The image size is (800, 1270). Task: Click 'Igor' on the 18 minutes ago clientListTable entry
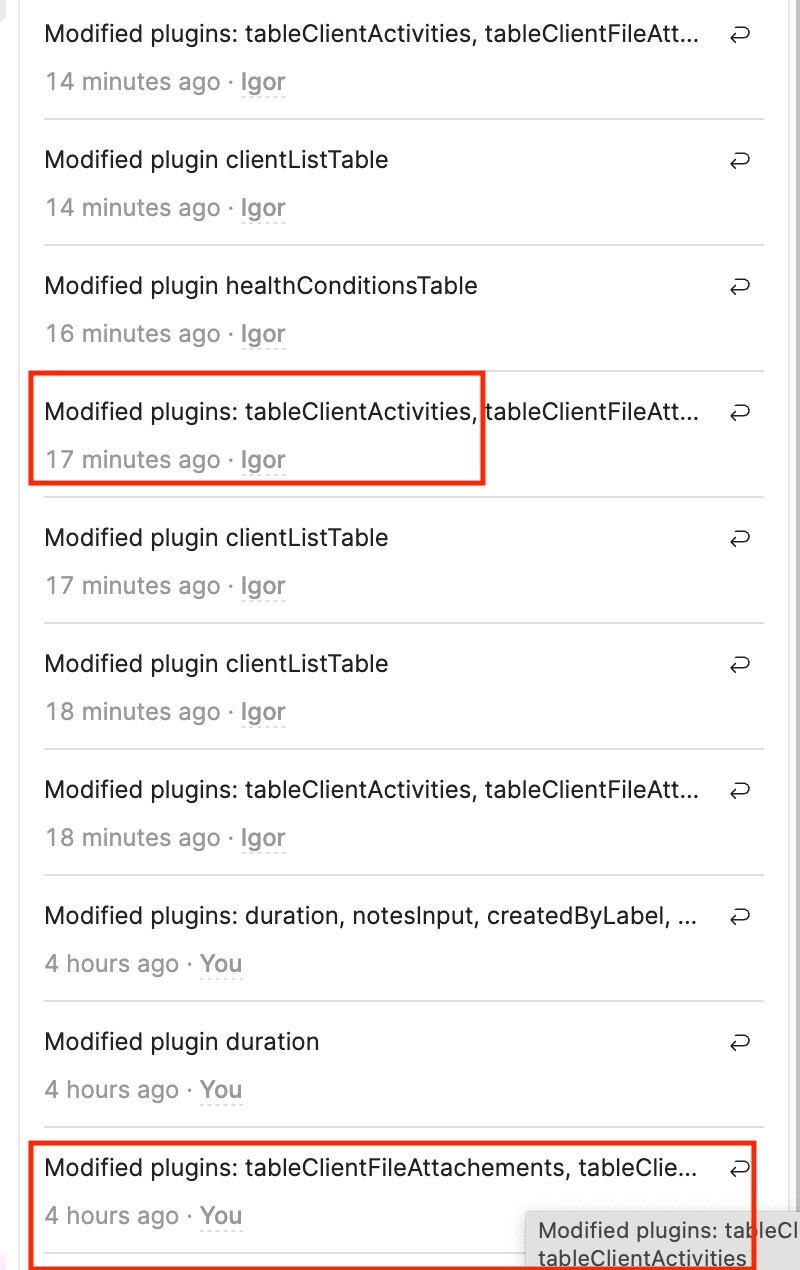263,712
